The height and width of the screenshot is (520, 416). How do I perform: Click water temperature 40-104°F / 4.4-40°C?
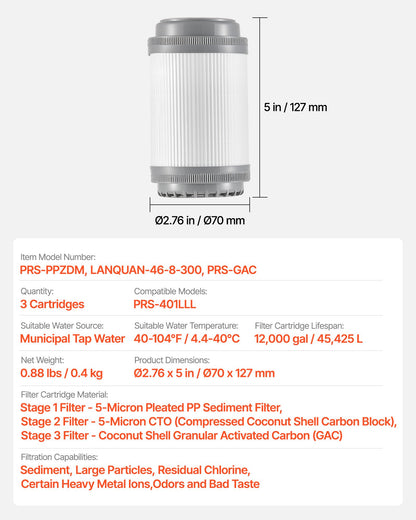coord(187,339)
